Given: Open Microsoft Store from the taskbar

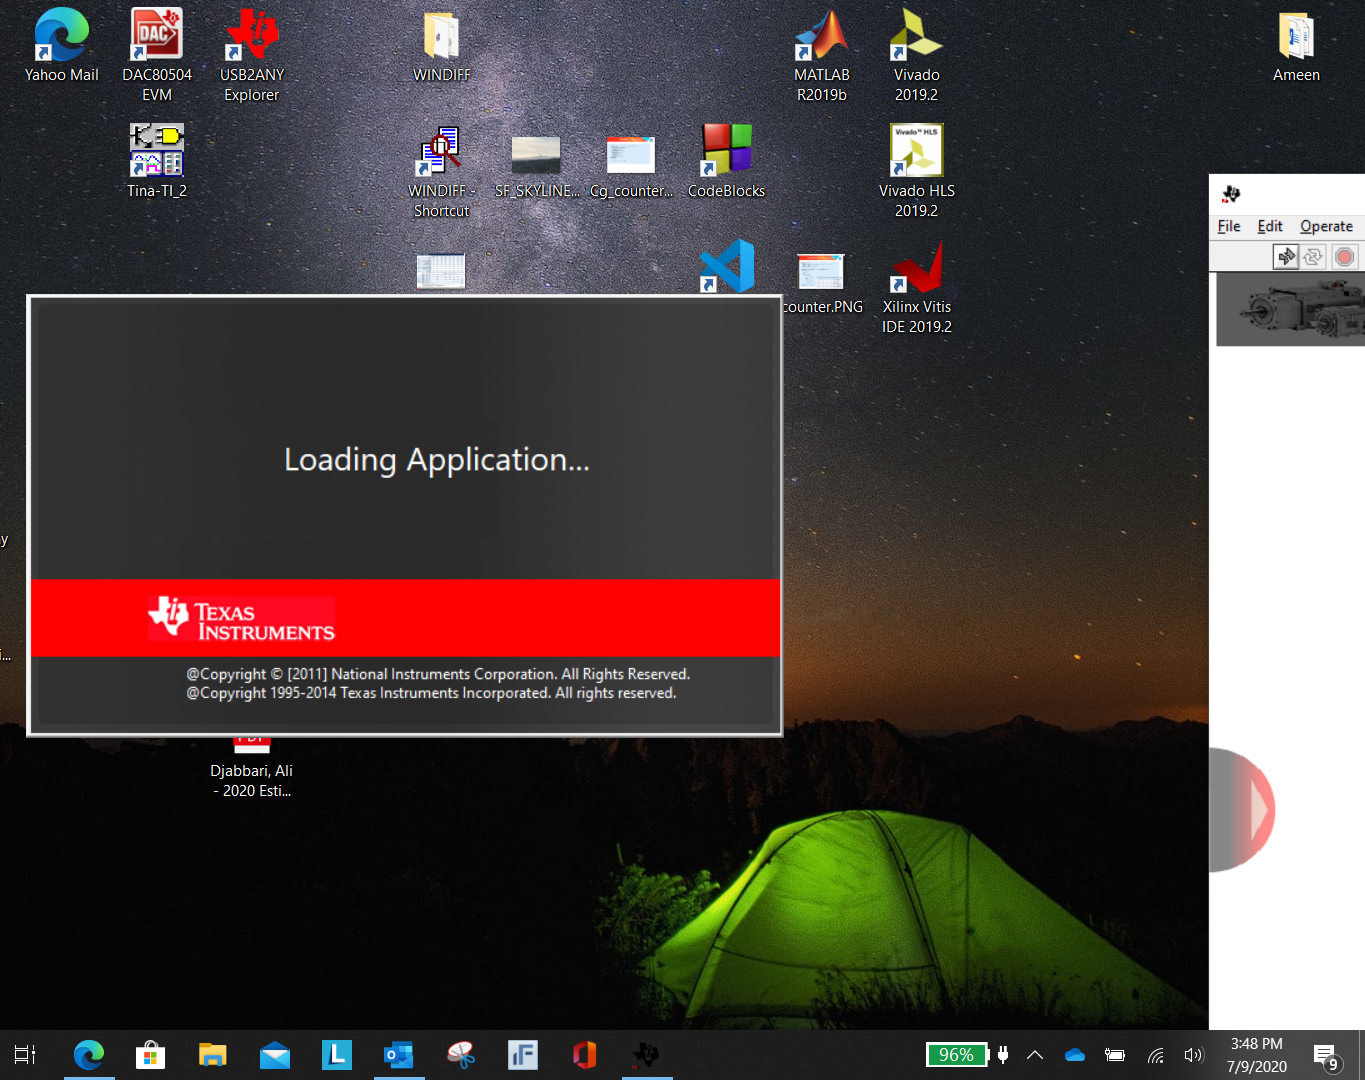Looking at the screenshot, I should tap(150, 1055).
